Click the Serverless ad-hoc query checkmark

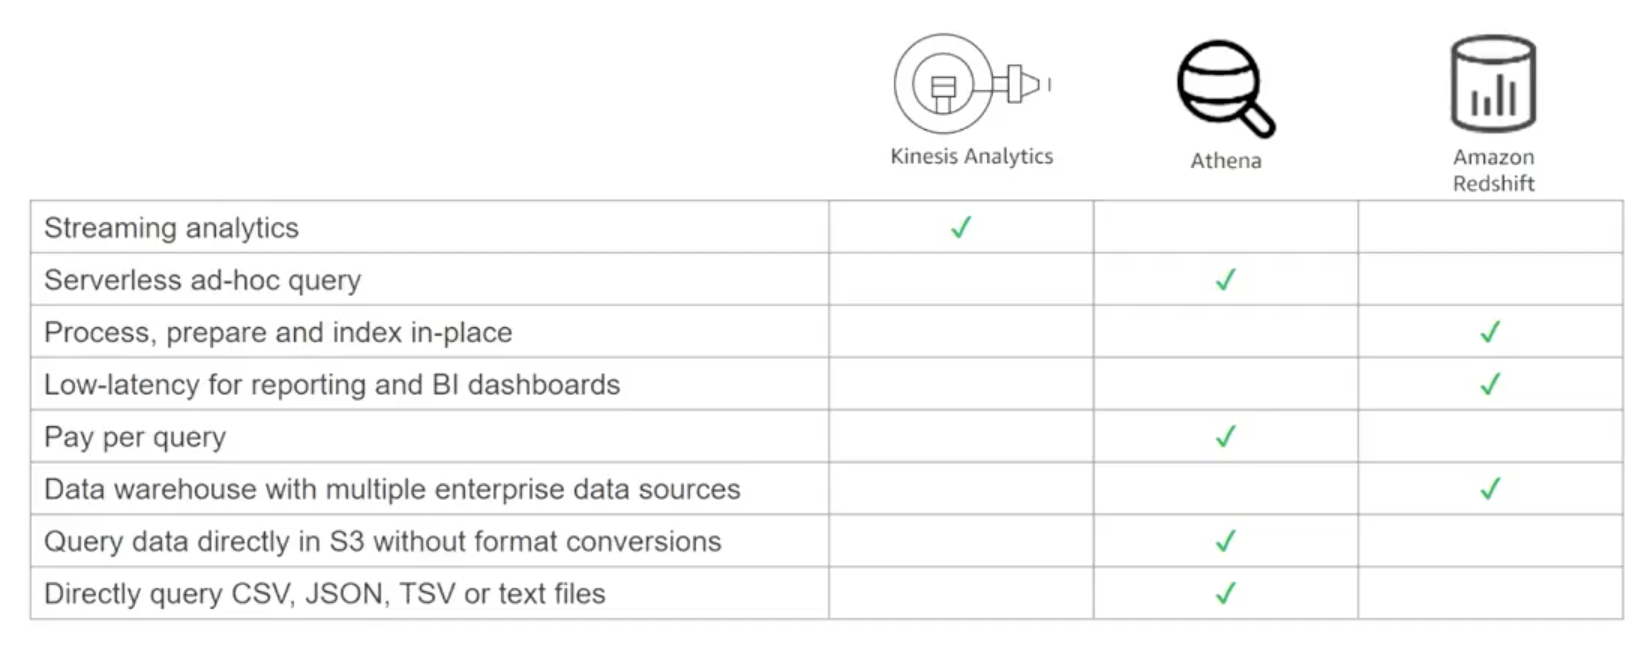pyautogui.click(x=1225, y=280)
